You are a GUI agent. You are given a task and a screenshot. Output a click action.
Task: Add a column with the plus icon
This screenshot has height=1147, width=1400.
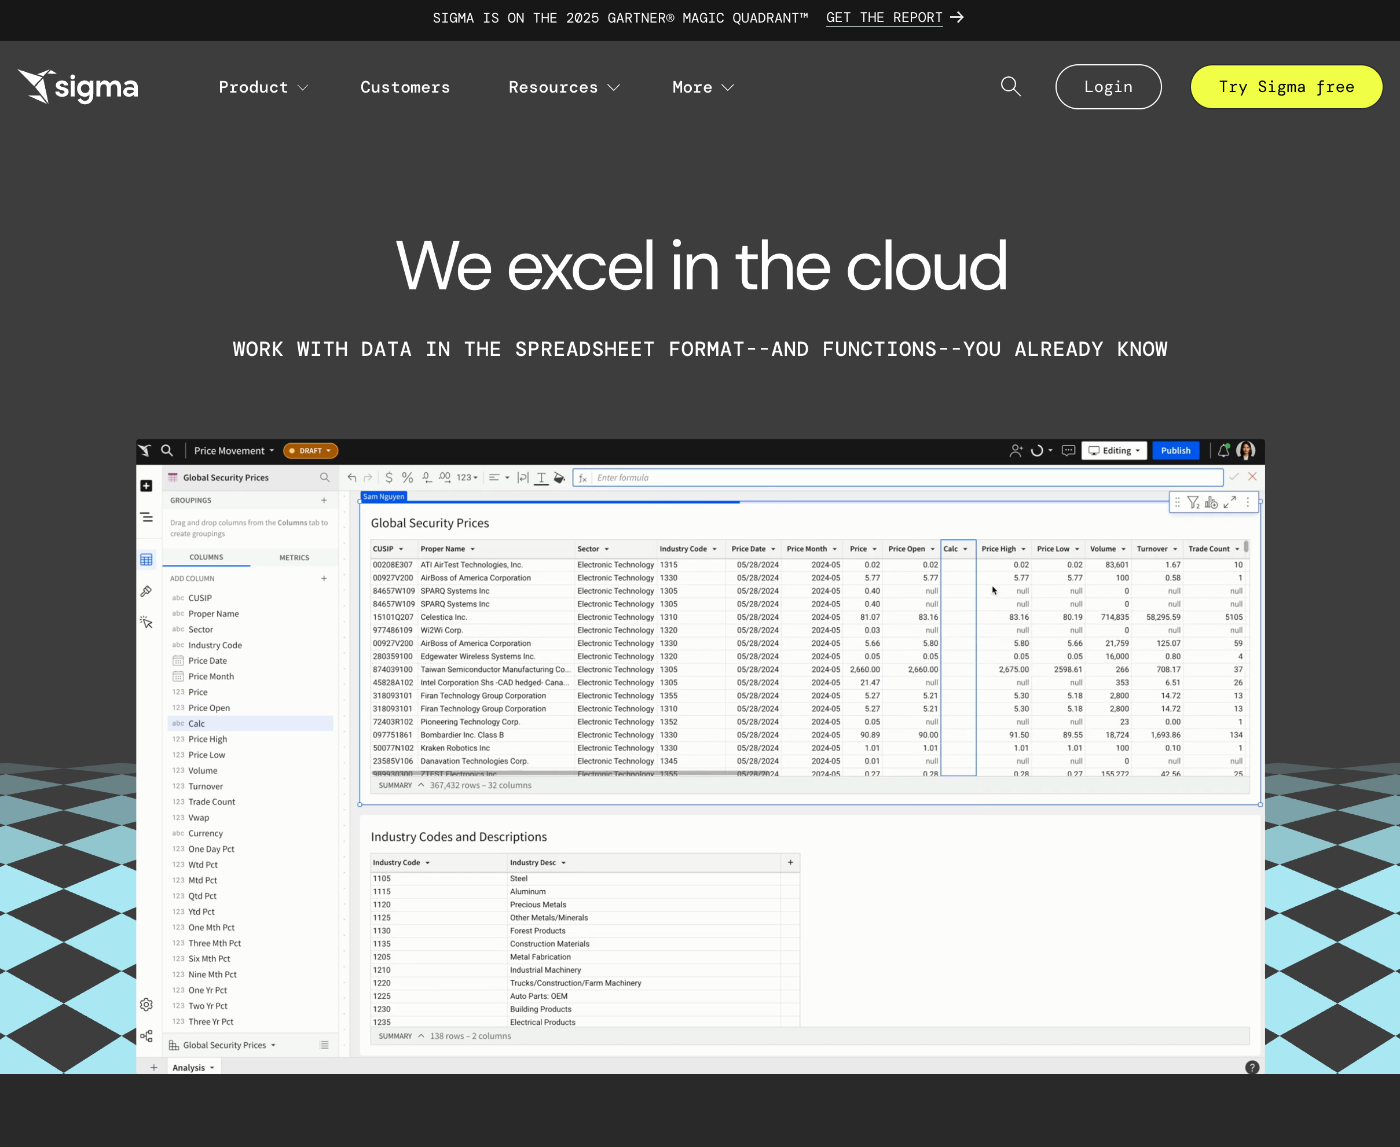click(x=324, y=579)
